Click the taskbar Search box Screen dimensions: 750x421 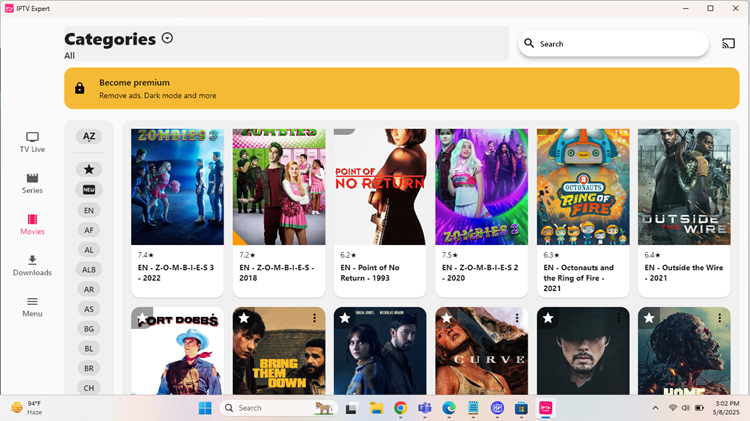[x=279, y=408]
